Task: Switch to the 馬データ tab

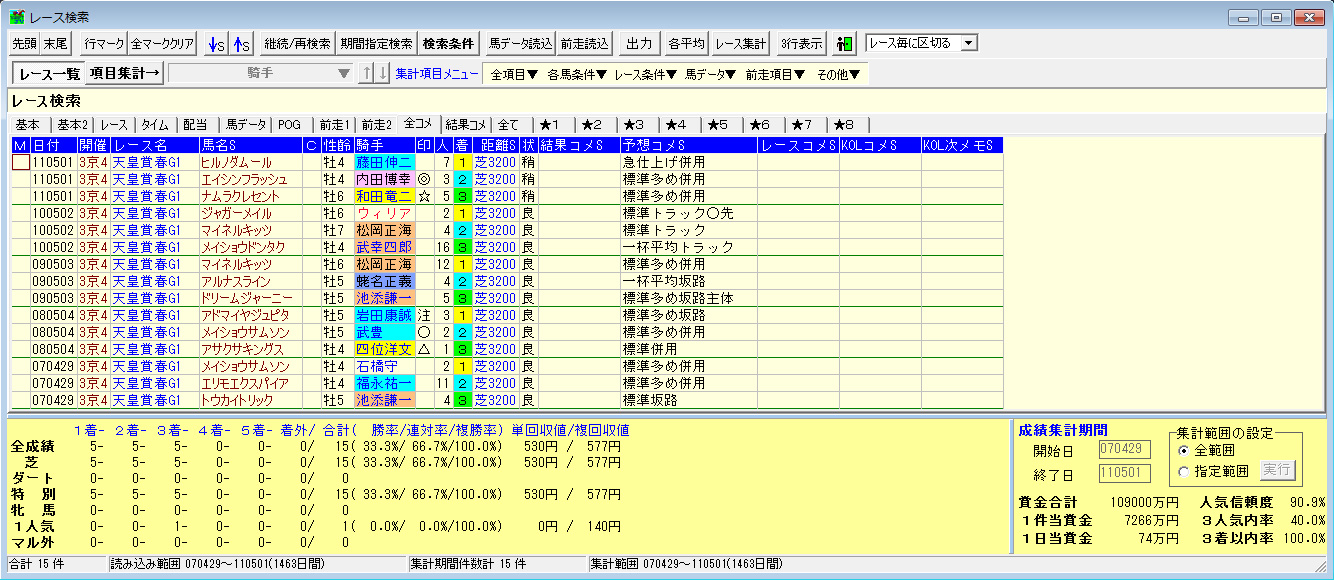Action: click(245, 125)
